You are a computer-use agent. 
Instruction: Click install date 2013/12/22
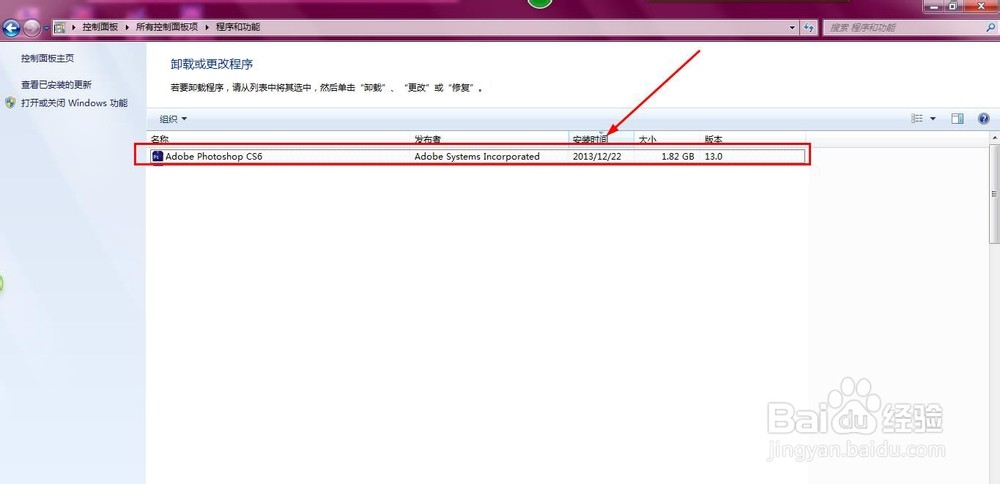point(597,156)
